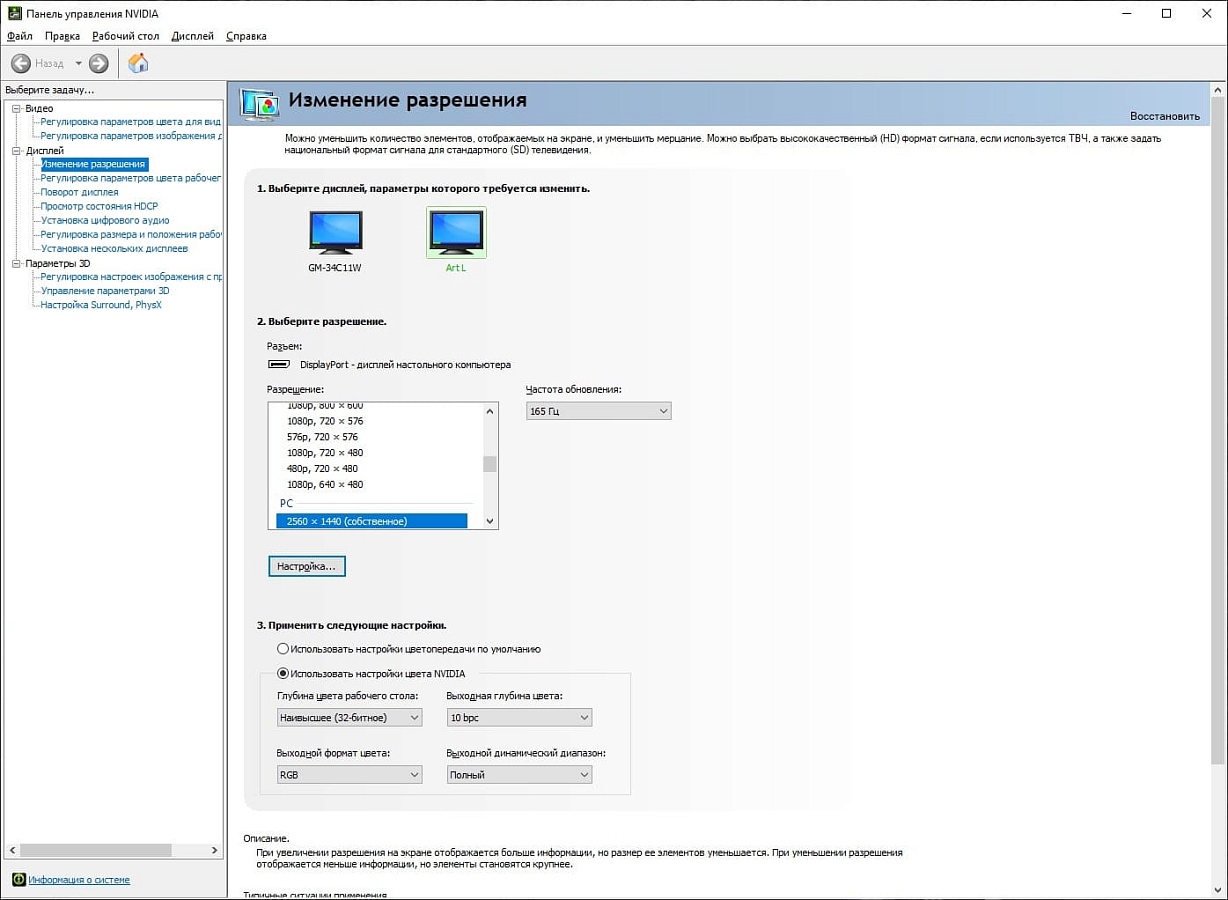
Task: Click main panel vertical scrollbar down arrow
Action: (x=1217, y=889)
